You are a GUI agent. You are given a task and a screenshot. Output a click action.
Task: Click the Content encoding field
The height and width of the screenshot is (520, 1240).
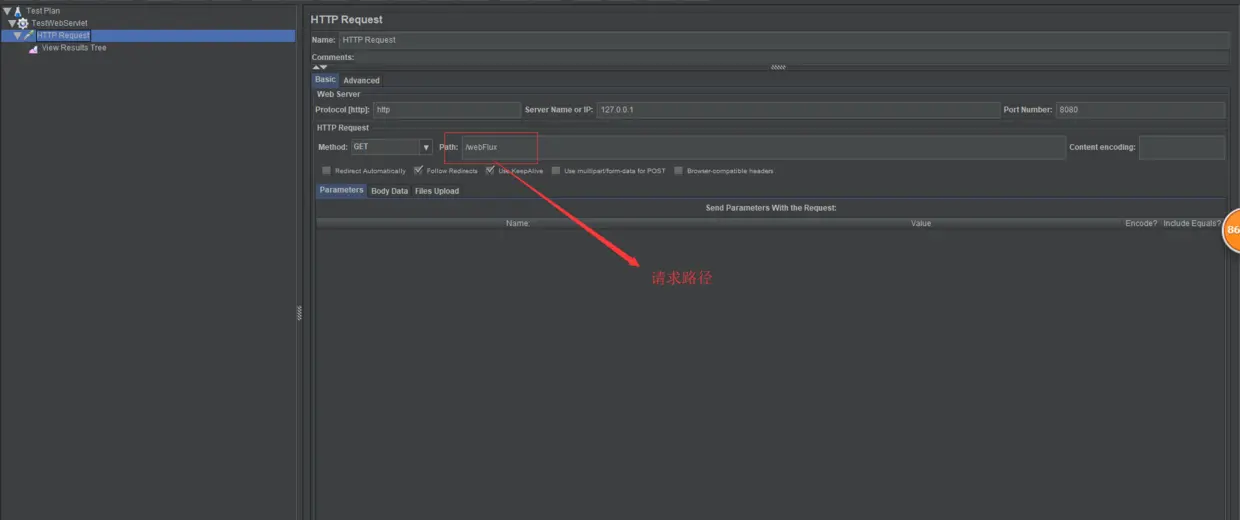(1182, 147)
